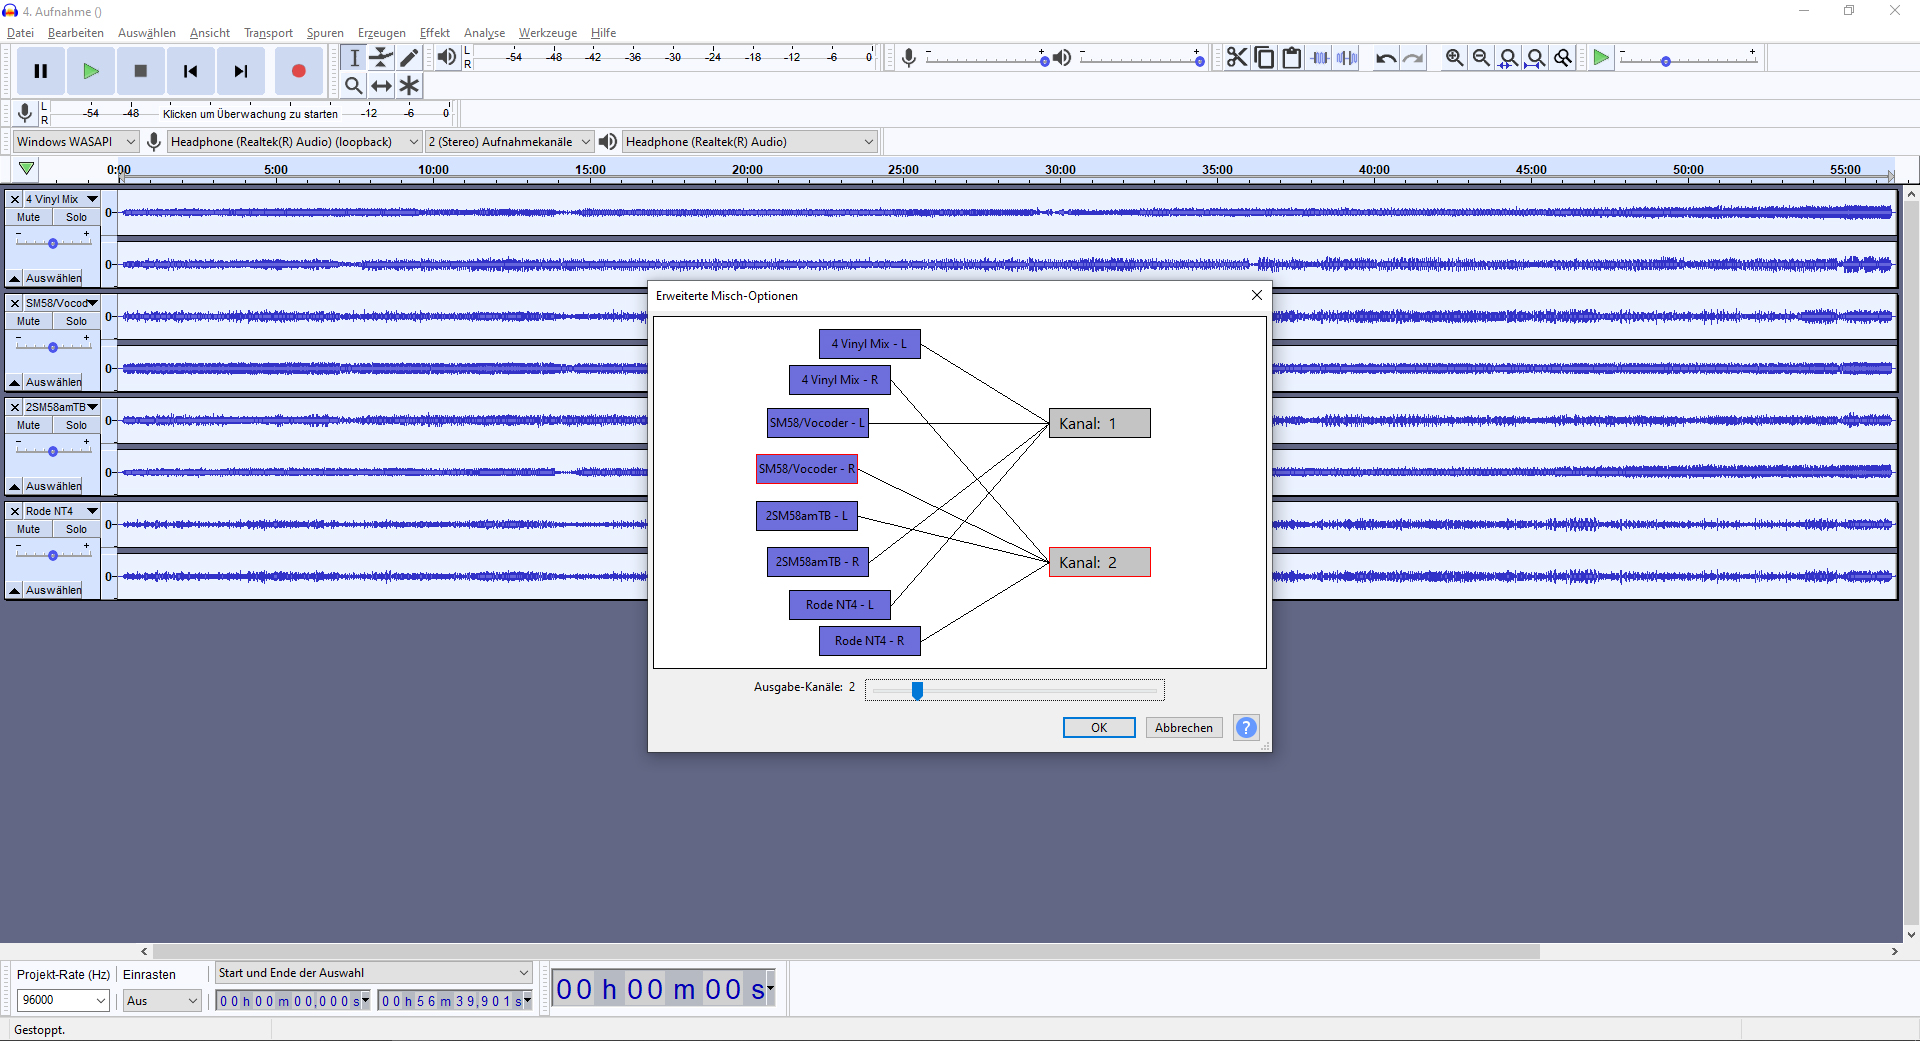Open the recording device loopback dropdown
1920x1041 pixels.
[x=294, y=142]
